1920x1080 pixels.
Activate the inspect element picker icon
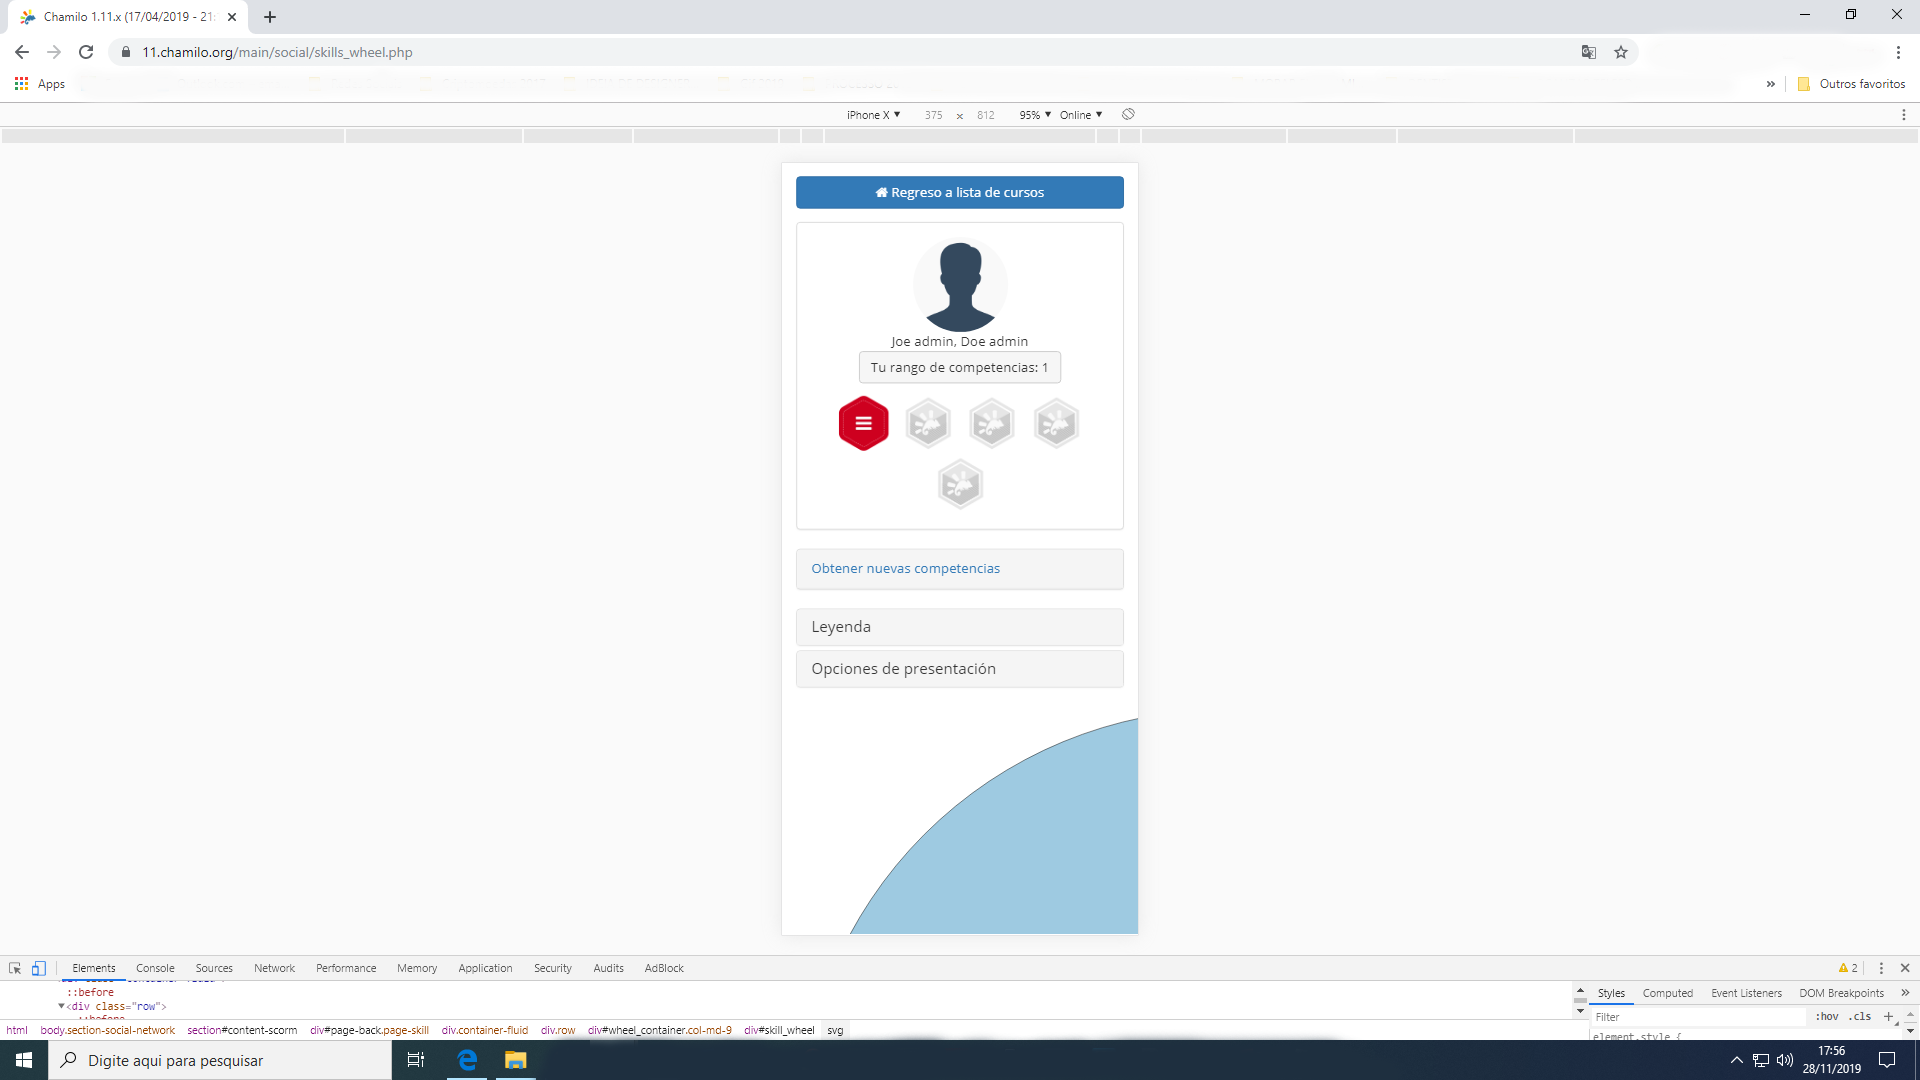pyautogui.click(x=15, y=968)
